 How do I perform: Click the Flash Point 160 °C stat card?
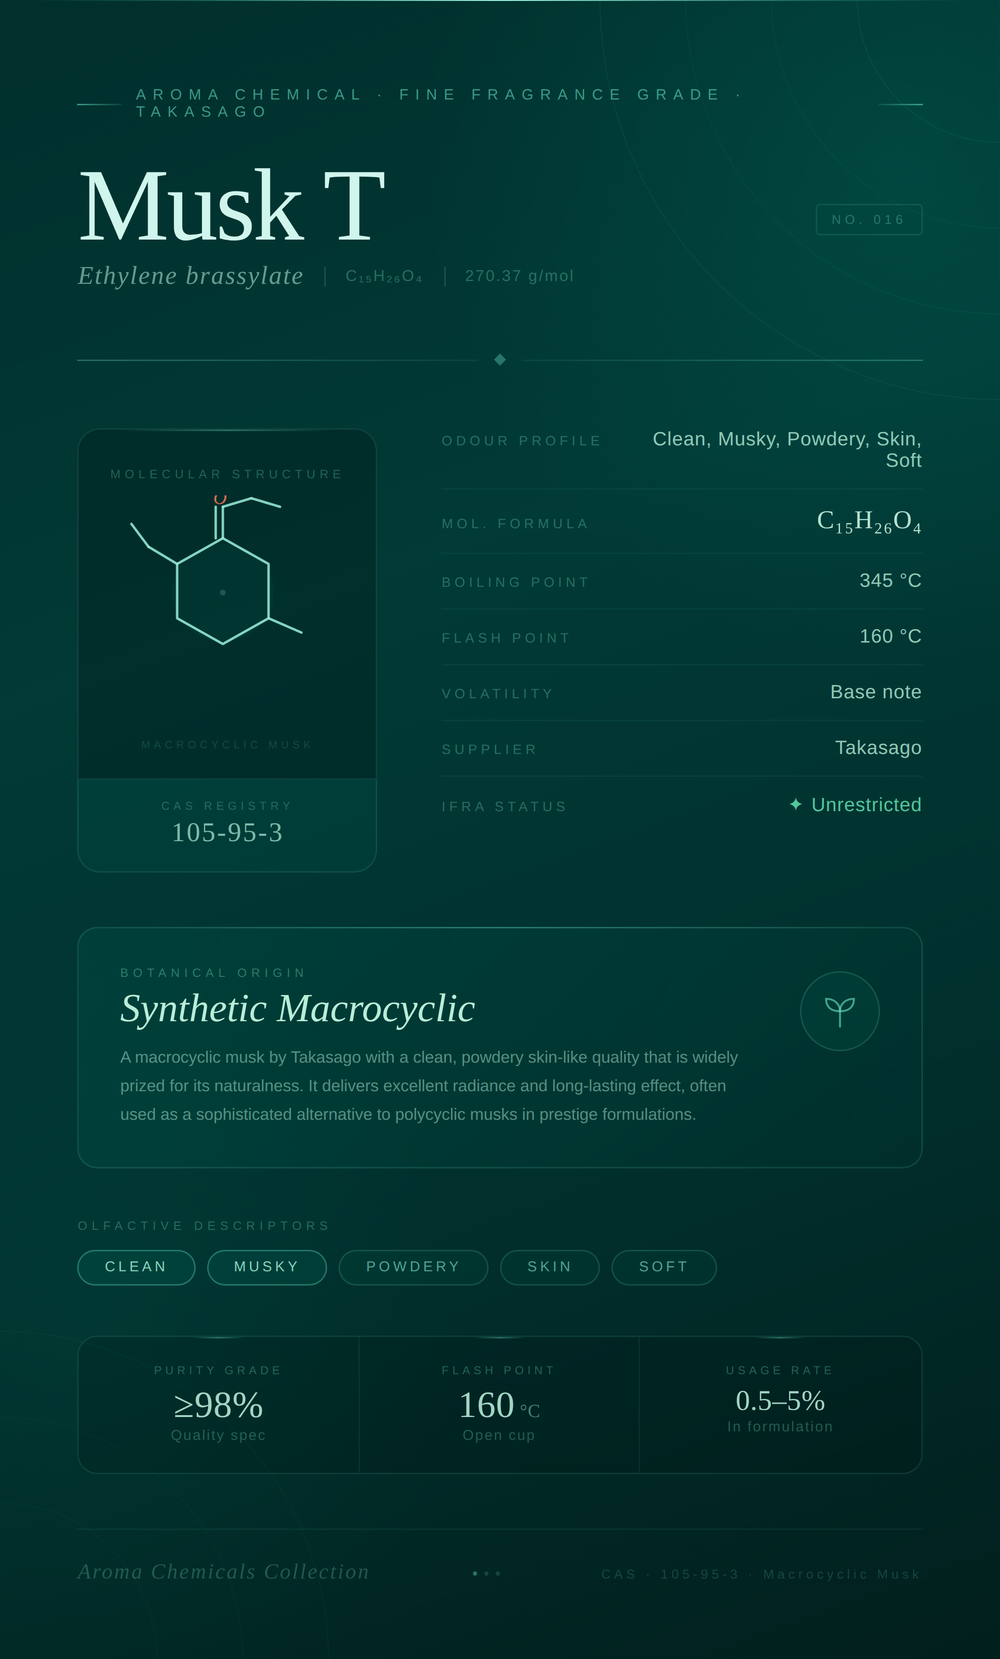pos(499,1404)
